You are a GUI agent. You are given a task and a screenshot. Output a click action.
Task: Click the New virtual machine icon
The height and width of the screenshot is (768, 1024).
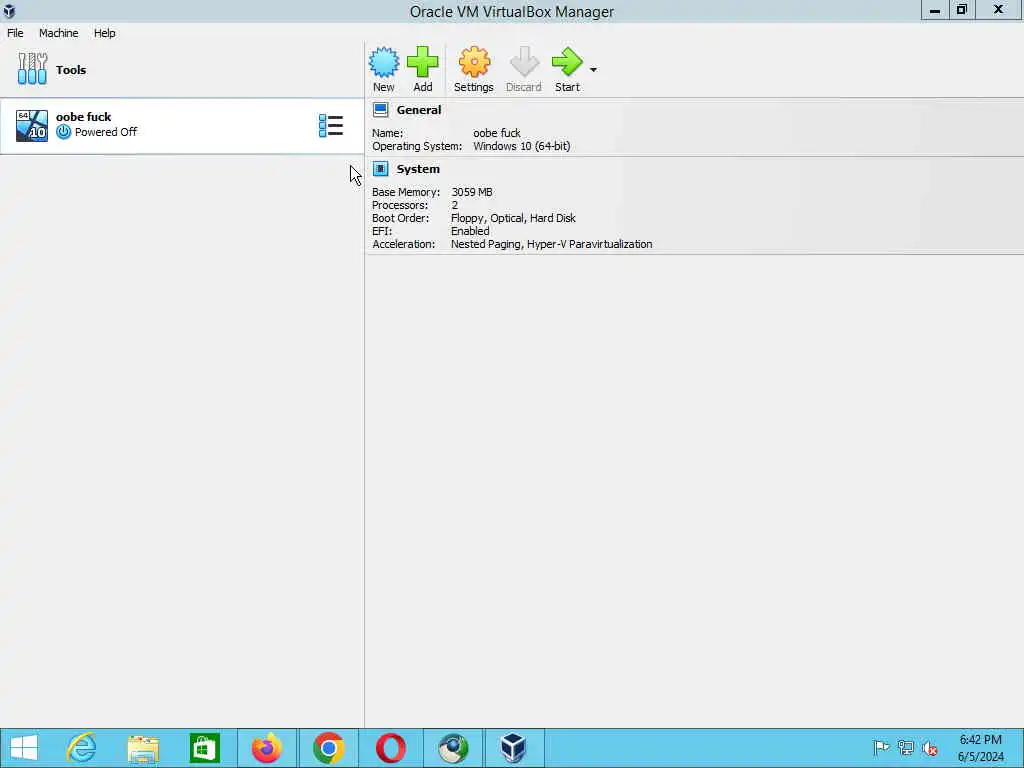[383, 63]
